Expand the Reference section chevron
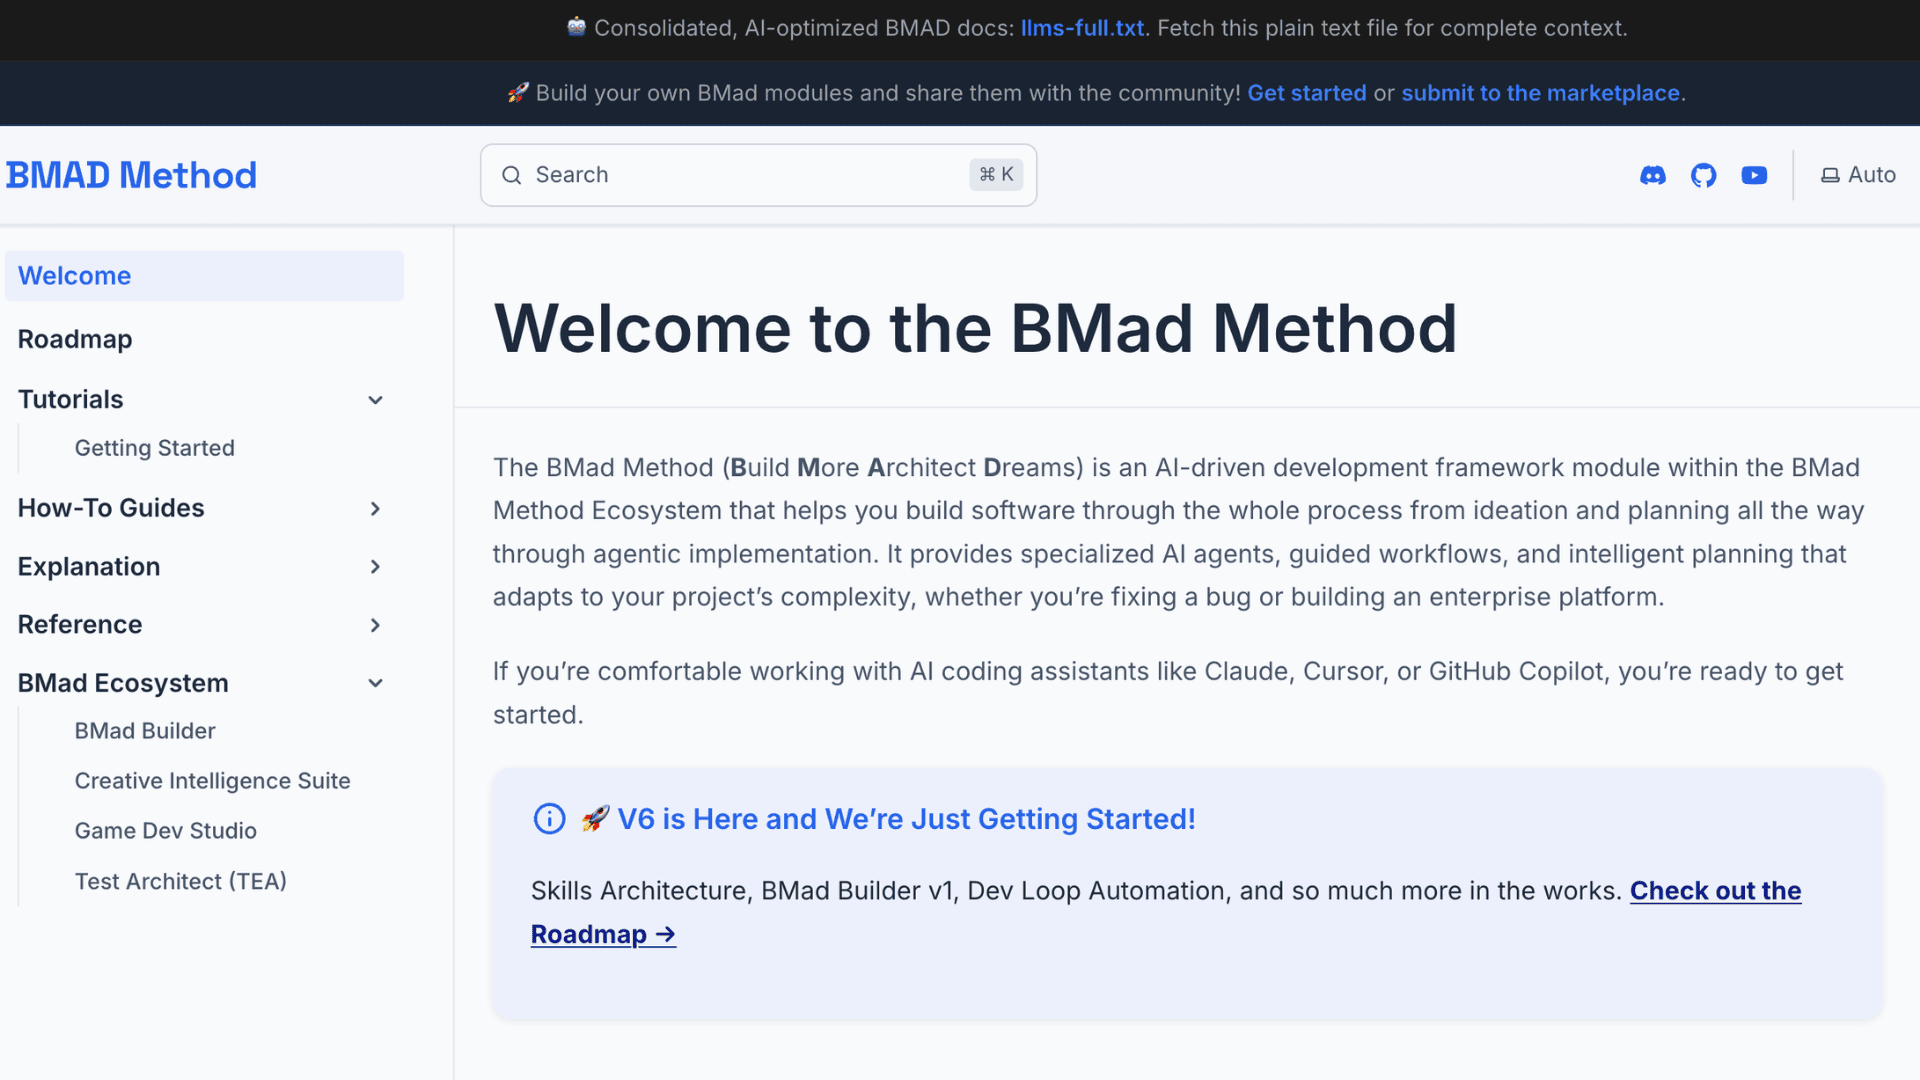Image resolution: width=1920 pixels, height=1080 pixels. (375, 625)
